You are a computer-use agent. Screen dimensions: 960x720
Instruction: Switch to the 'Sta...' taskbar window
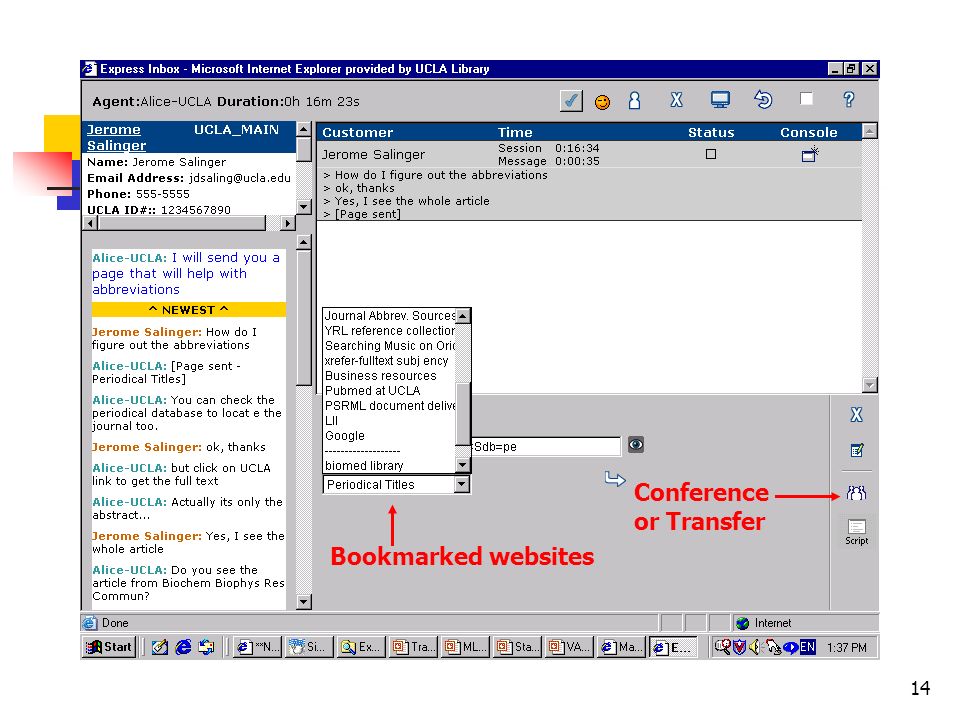(x=517, y=647)
